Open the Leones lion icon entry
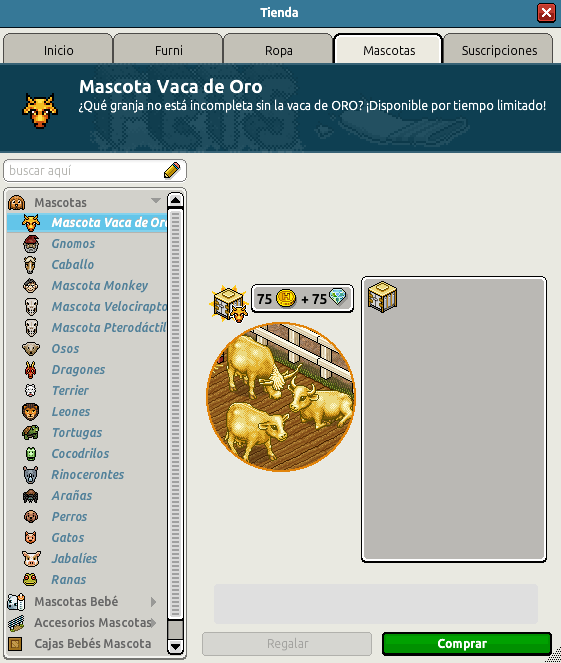This screenshot has width=561, height=663. [x=30, y=412]
